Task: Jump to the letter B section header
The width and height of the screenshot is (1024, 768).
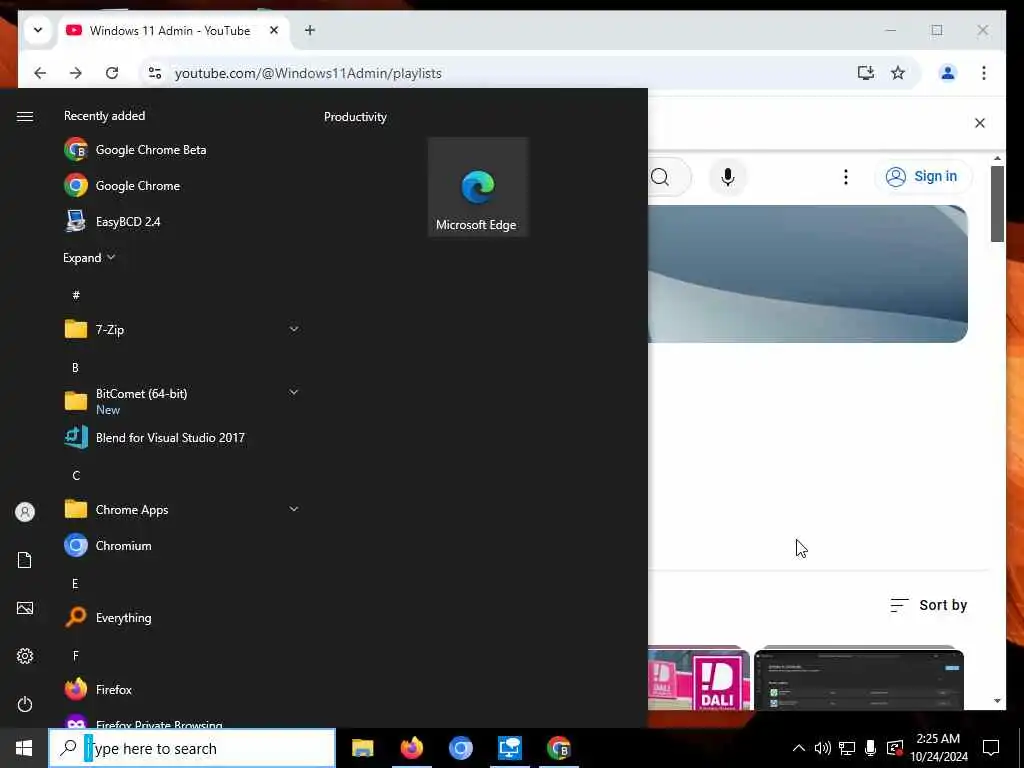Action: pyautogui.click(x=75, y=368)
